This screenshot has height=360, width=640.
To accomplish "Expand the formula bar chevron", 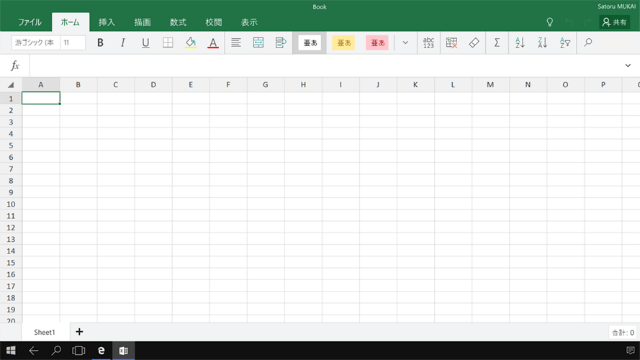I will tap(628, 65).
